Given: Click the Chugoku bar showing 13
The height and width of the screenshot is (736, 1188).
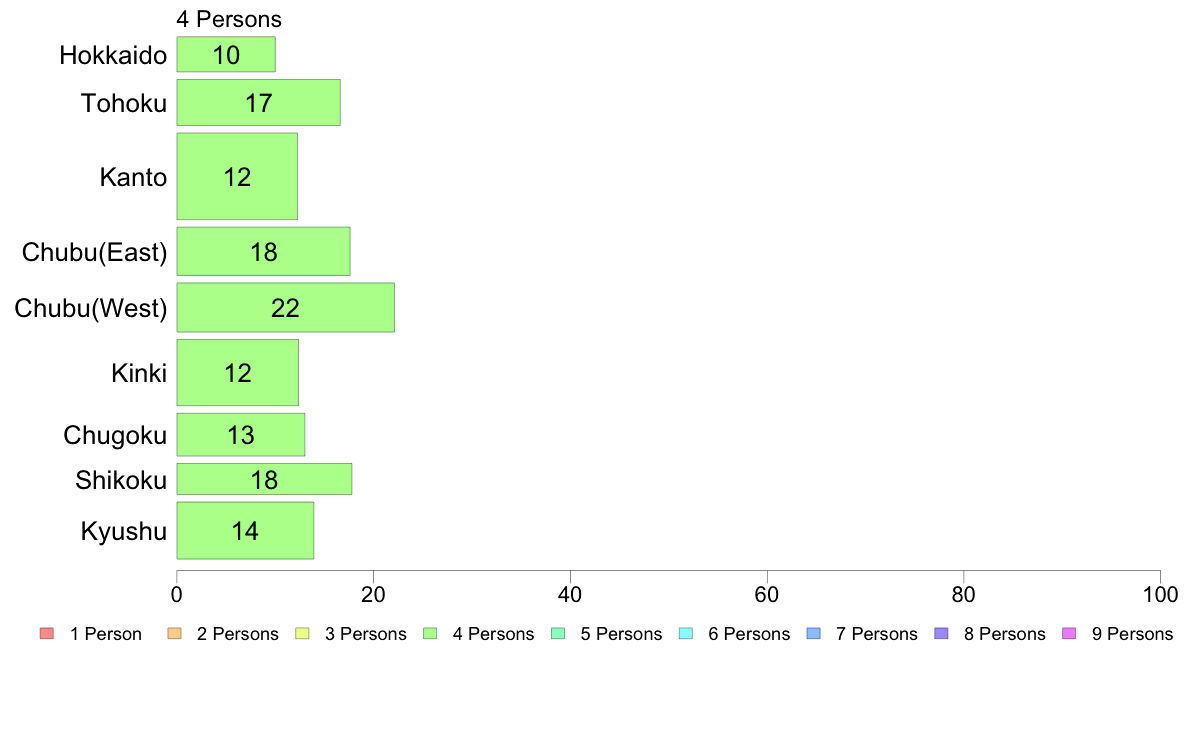Looking at the screenshot, I should pyautogui.click(x=241, y=435).
